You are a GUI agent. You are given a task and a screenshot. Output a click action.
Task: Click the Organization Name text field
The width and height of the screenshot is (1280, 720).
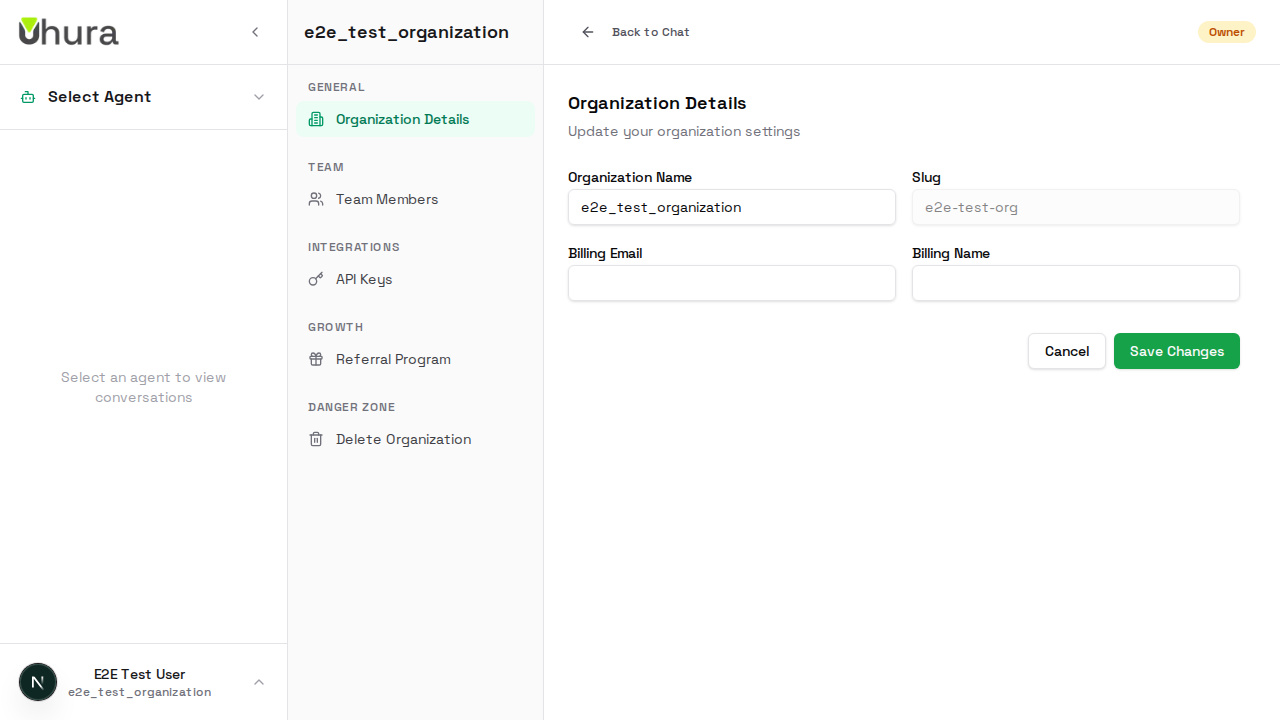click(731, 207)
